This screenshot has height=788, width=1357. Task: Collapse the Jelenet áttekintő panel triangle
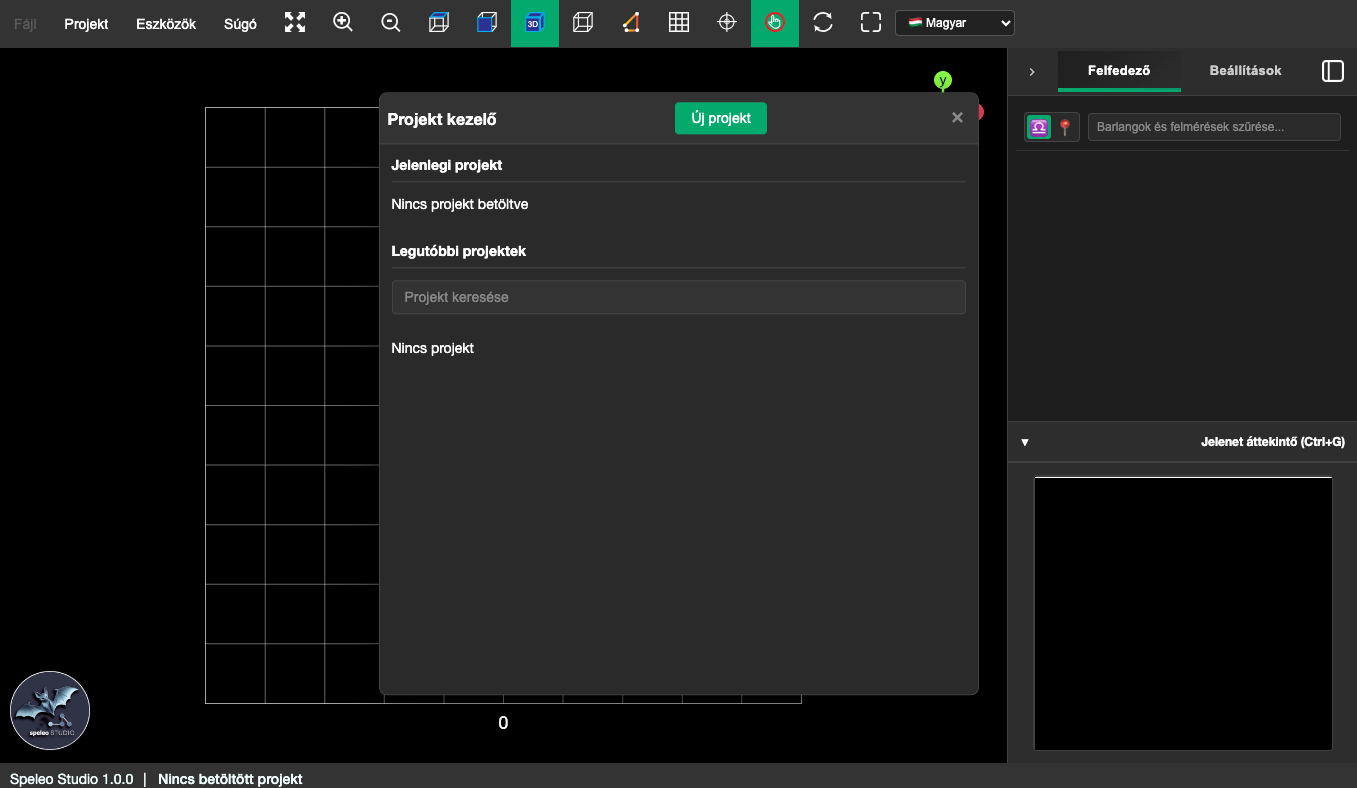click(1024, 442)
